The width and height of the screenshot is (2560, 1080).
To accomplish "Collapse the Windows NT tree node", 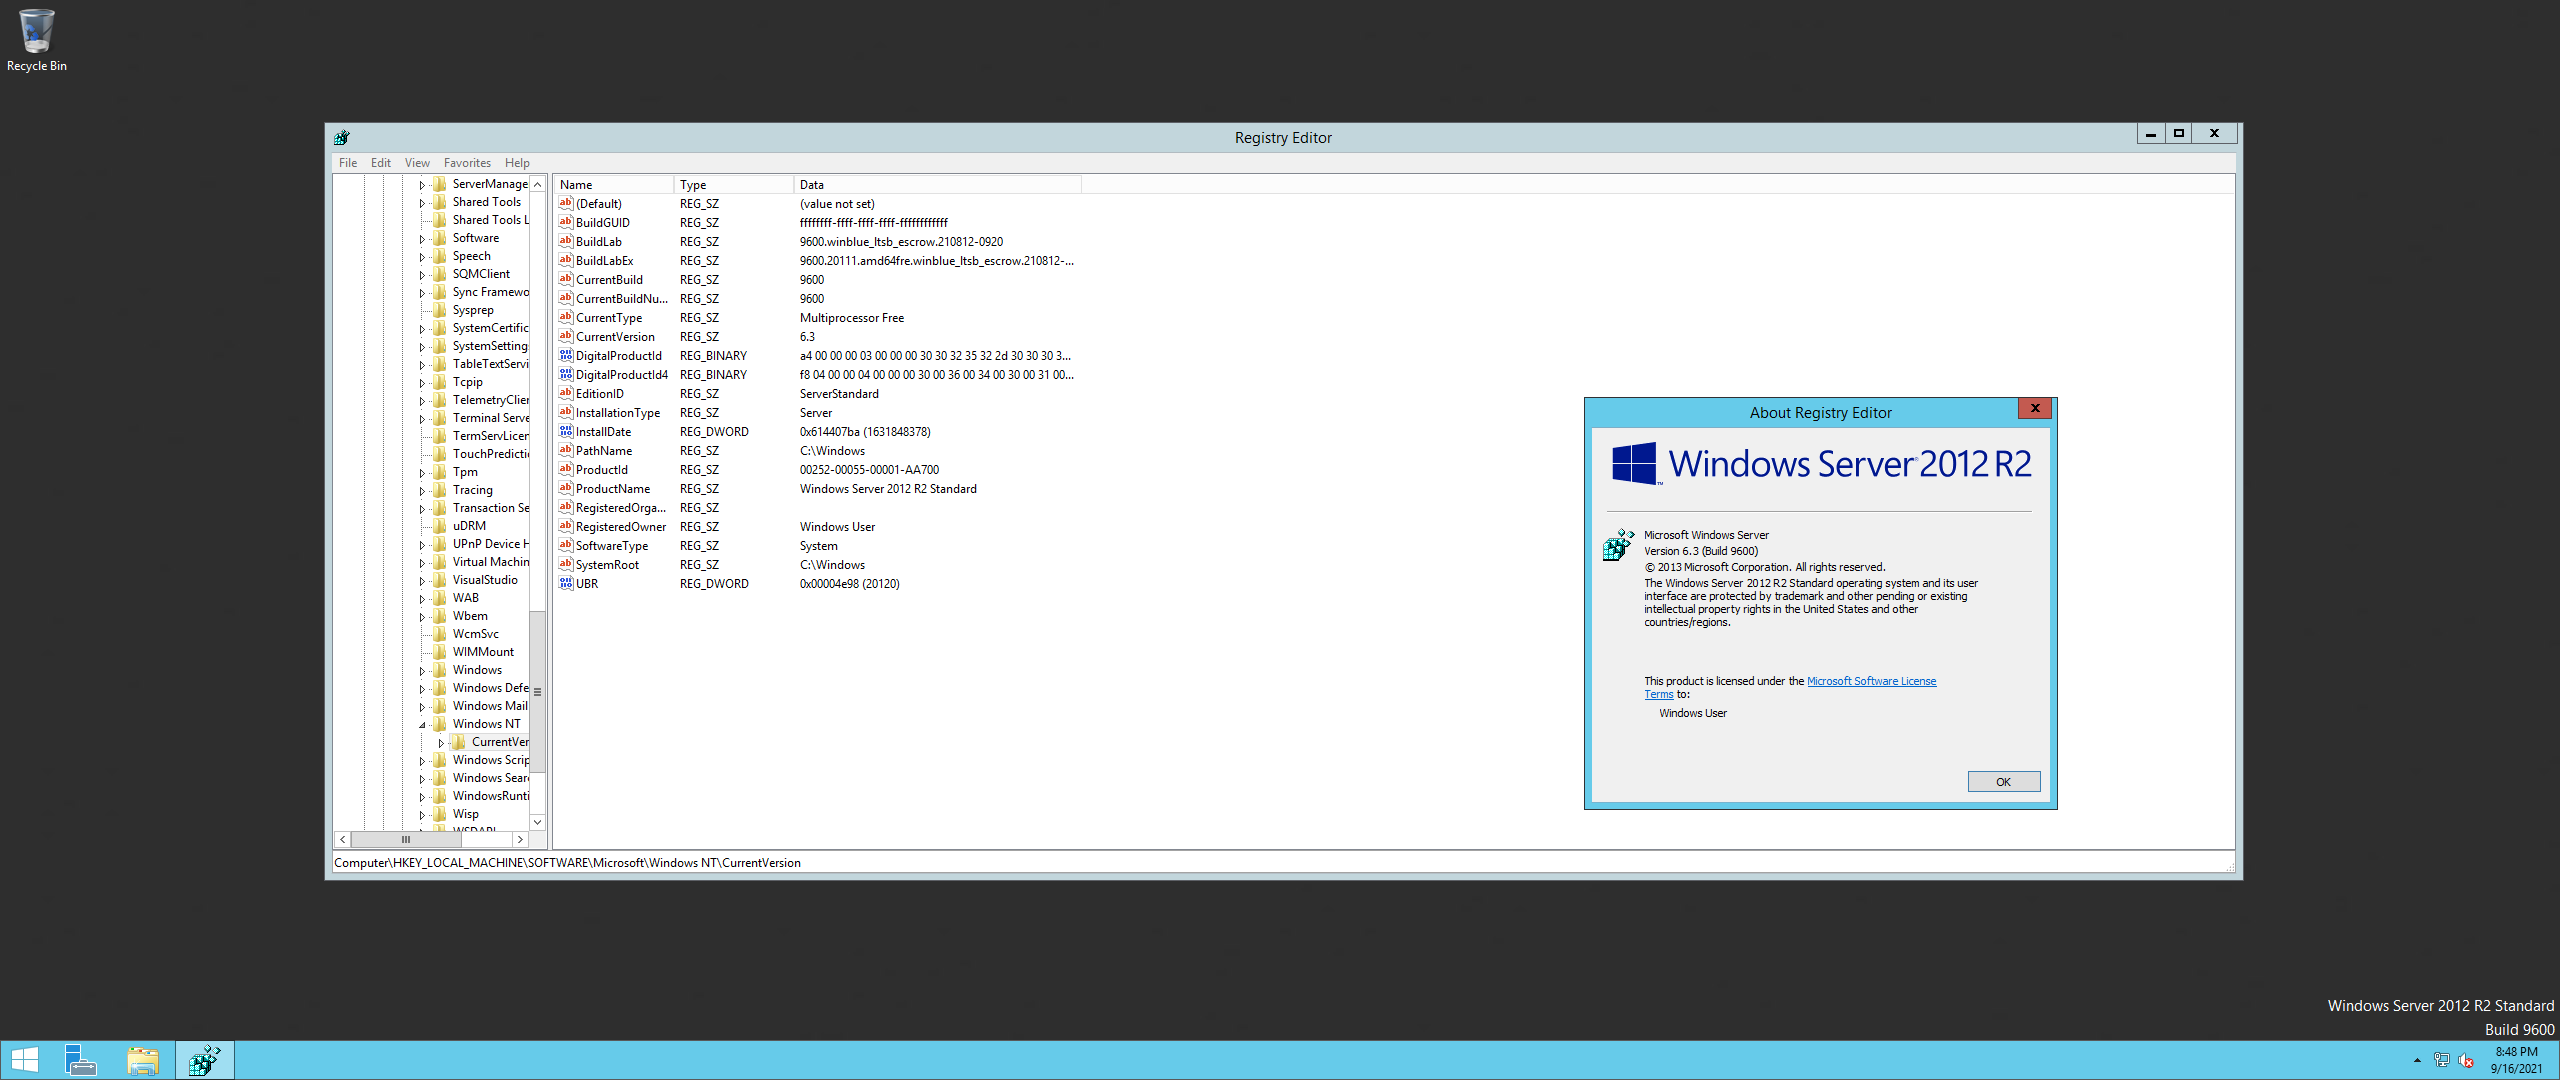I will (x=422, y=725).
